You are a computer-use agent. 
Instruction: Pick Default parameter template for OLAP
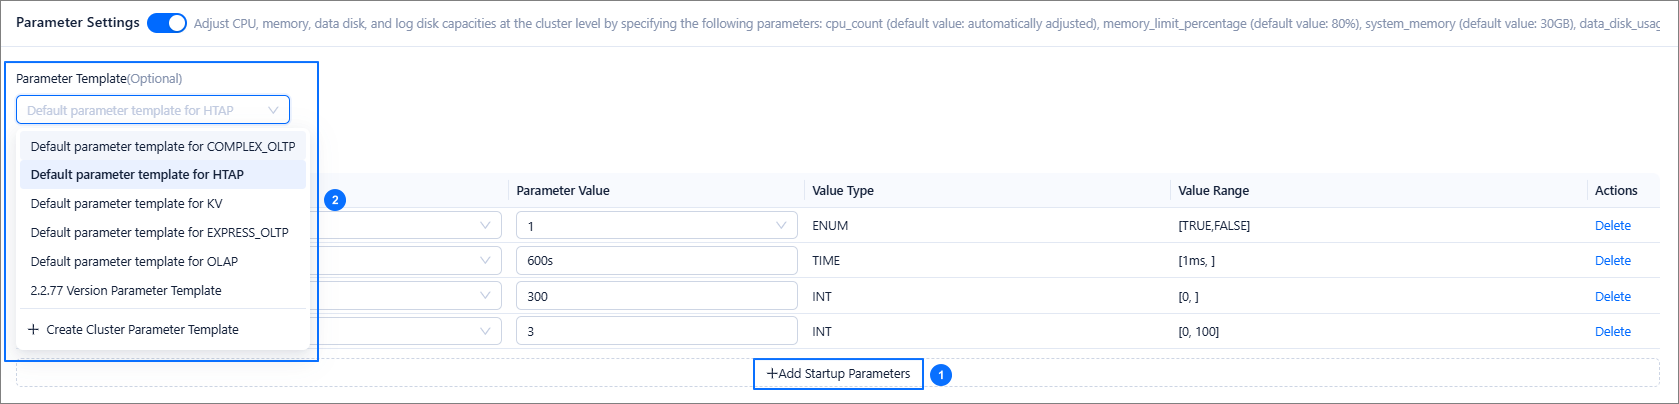click(x=134, y=261)
